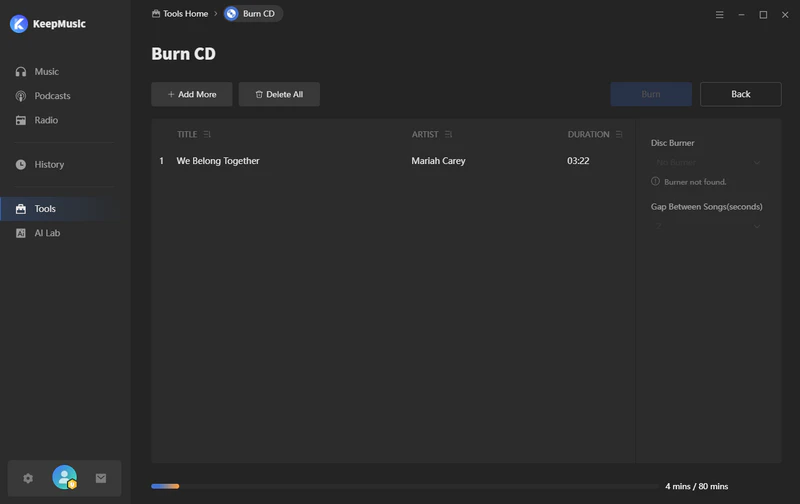Click the KeepMusic logo icon

[x=19, y=23]
